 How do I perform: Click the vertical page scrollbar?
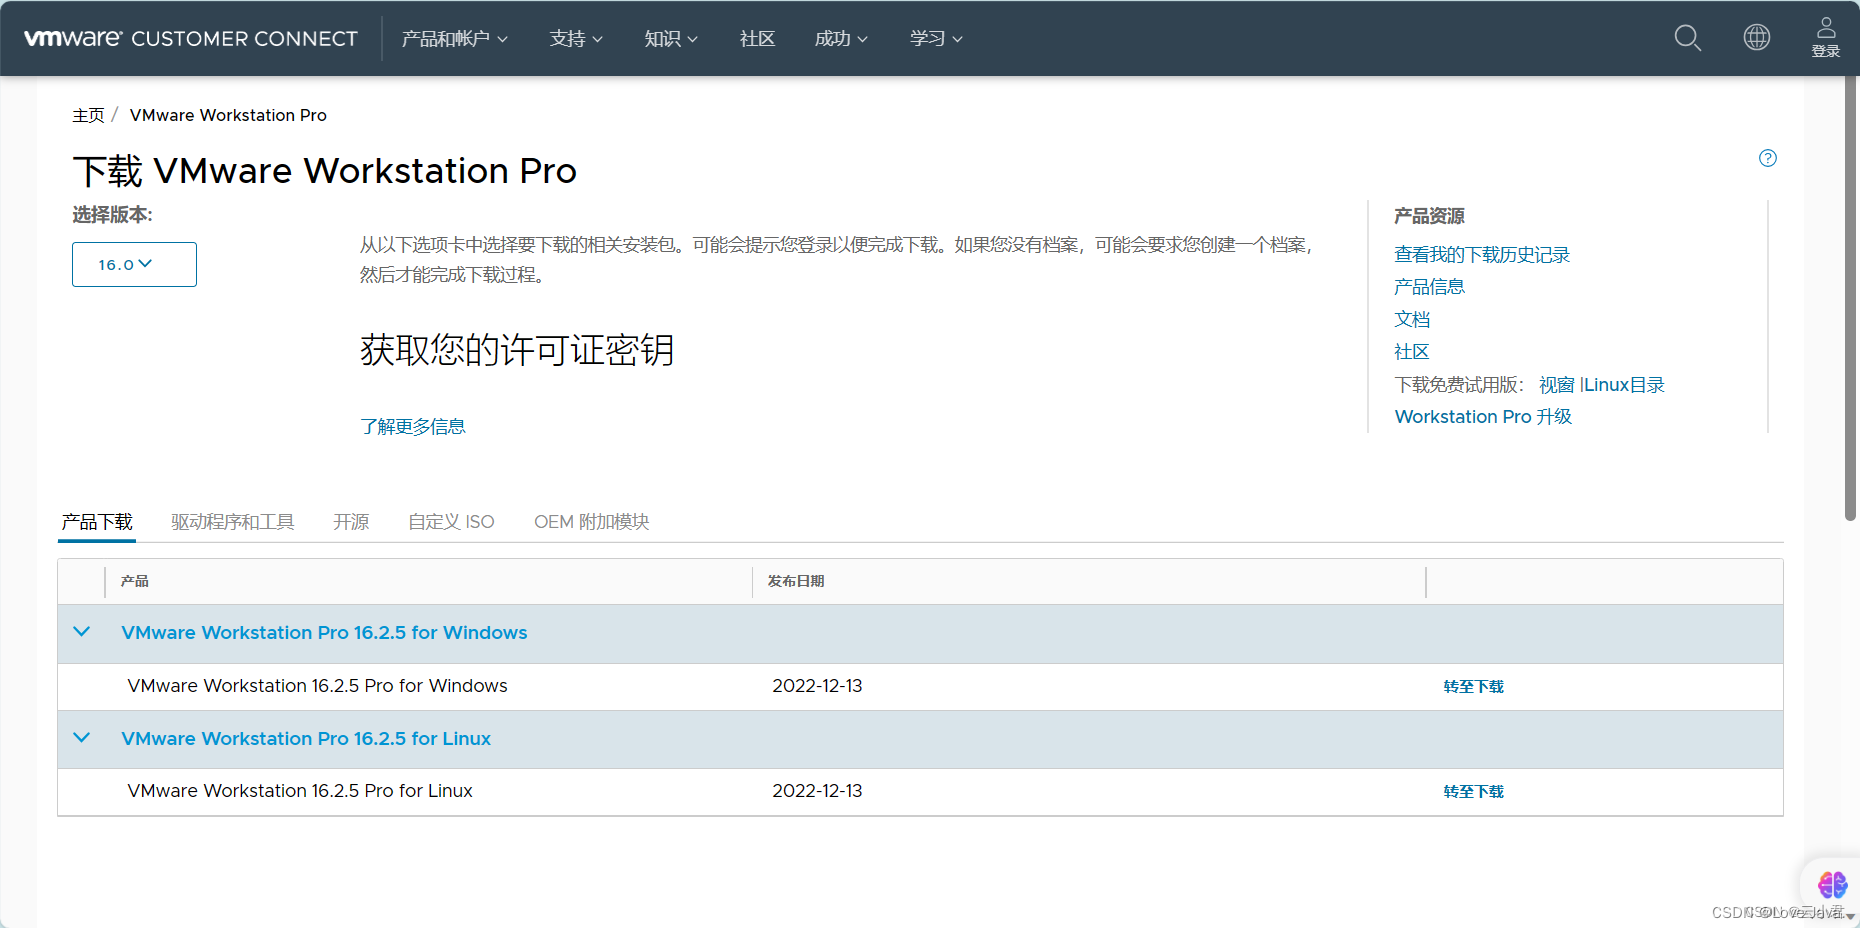tap(1850, 300)
